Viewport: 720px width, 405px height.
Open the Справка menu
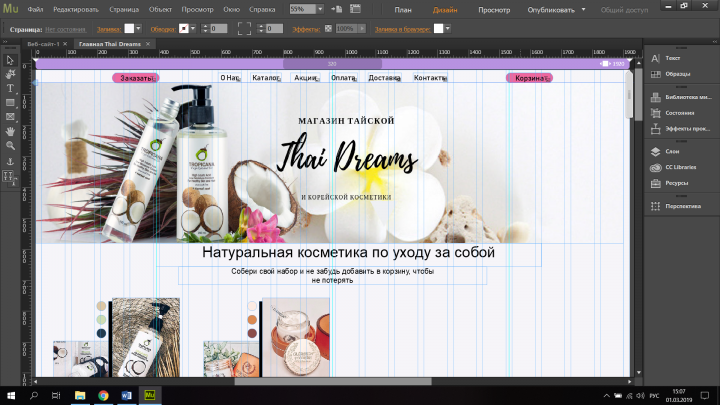pos(262,9)
